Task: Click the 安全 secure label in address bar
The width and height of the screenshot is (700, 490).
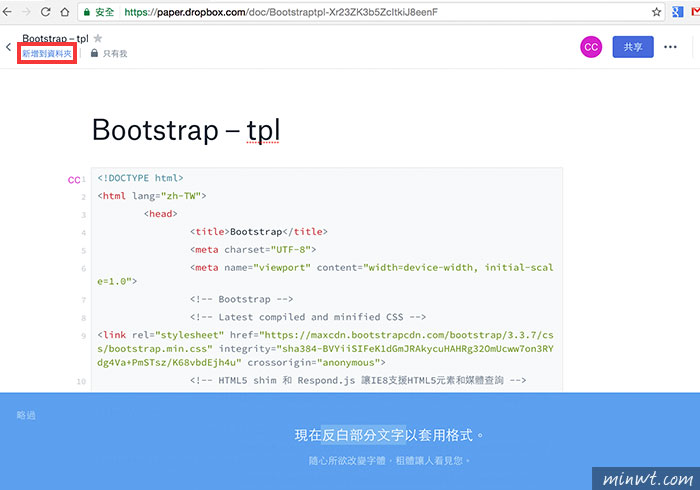Action: [x=104, y=12]
